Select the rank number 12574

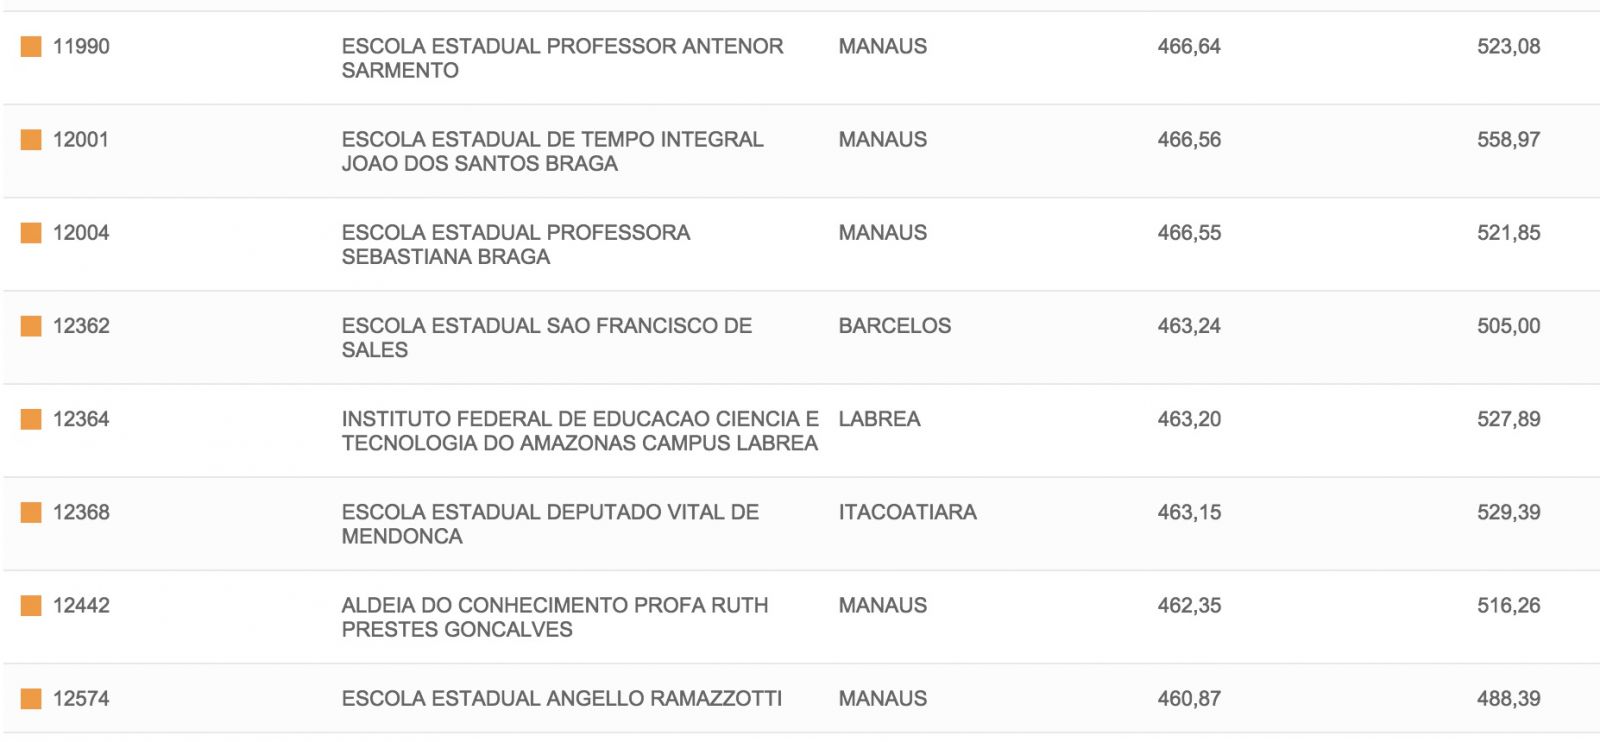pos(81,698)
